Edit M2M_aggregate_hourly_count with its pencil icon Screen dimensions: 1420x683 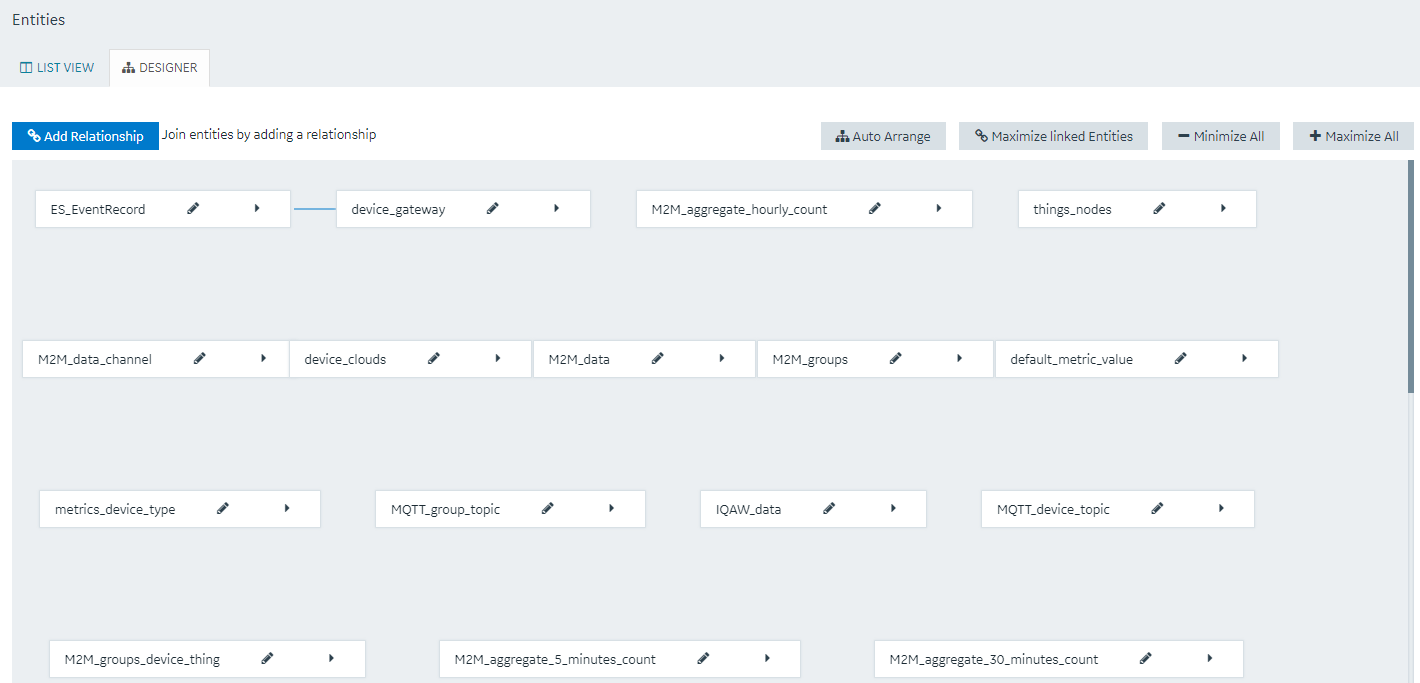coord(875,208)
